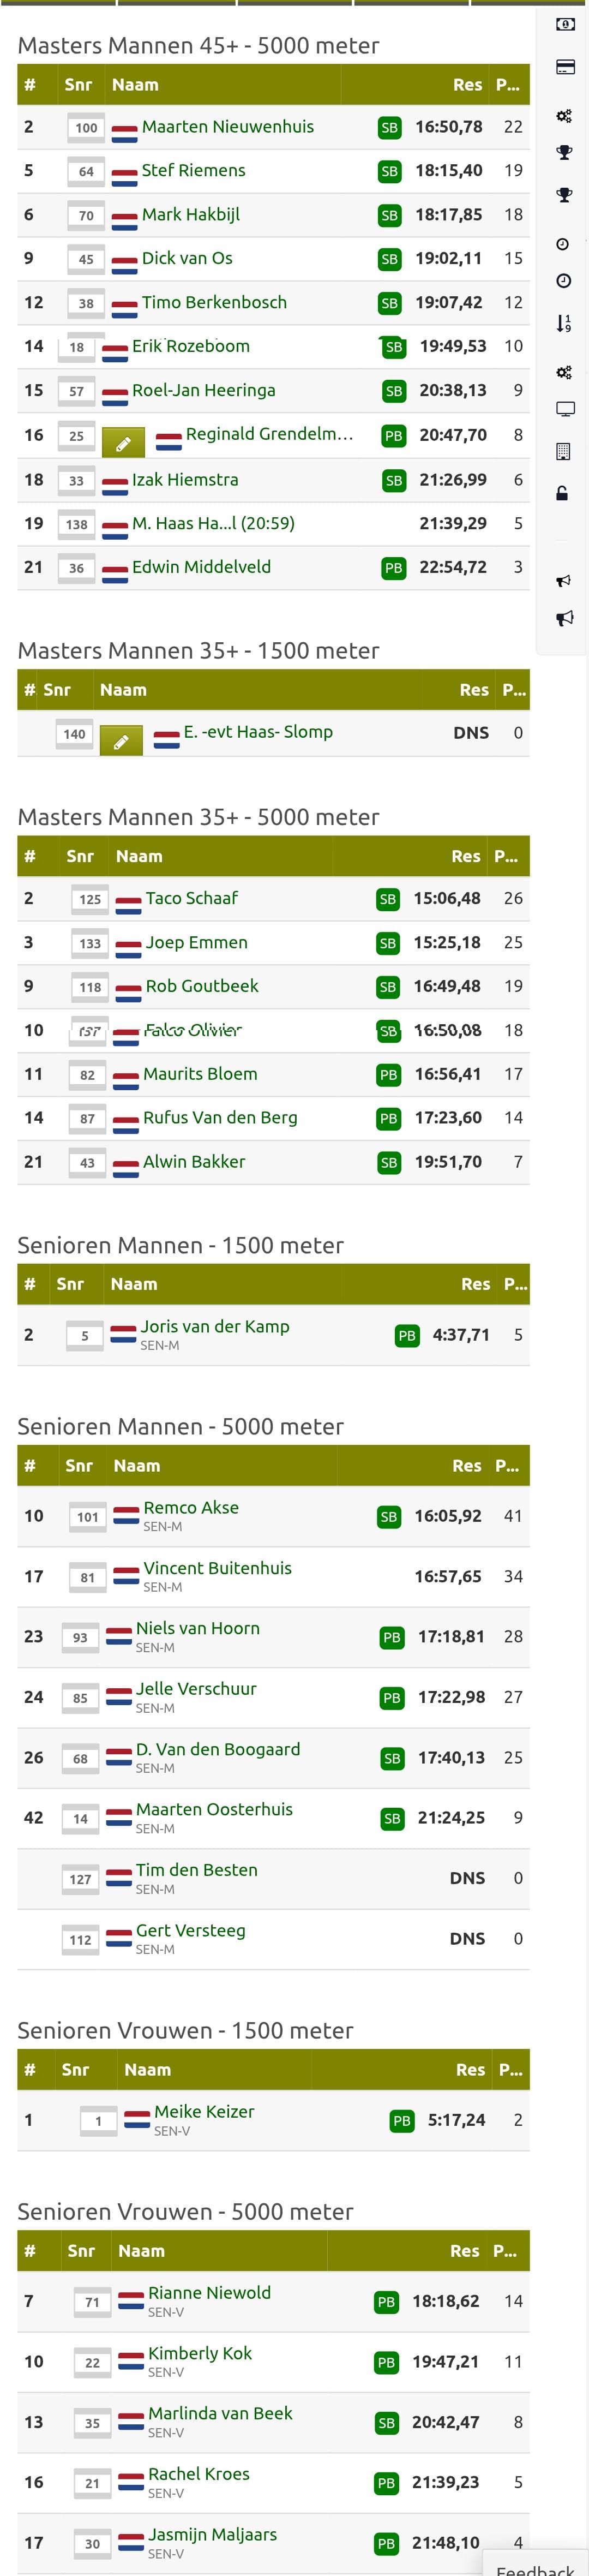Open the monitor display icon
This screenshot has height=2576, width=589.
tap(565, 409)
